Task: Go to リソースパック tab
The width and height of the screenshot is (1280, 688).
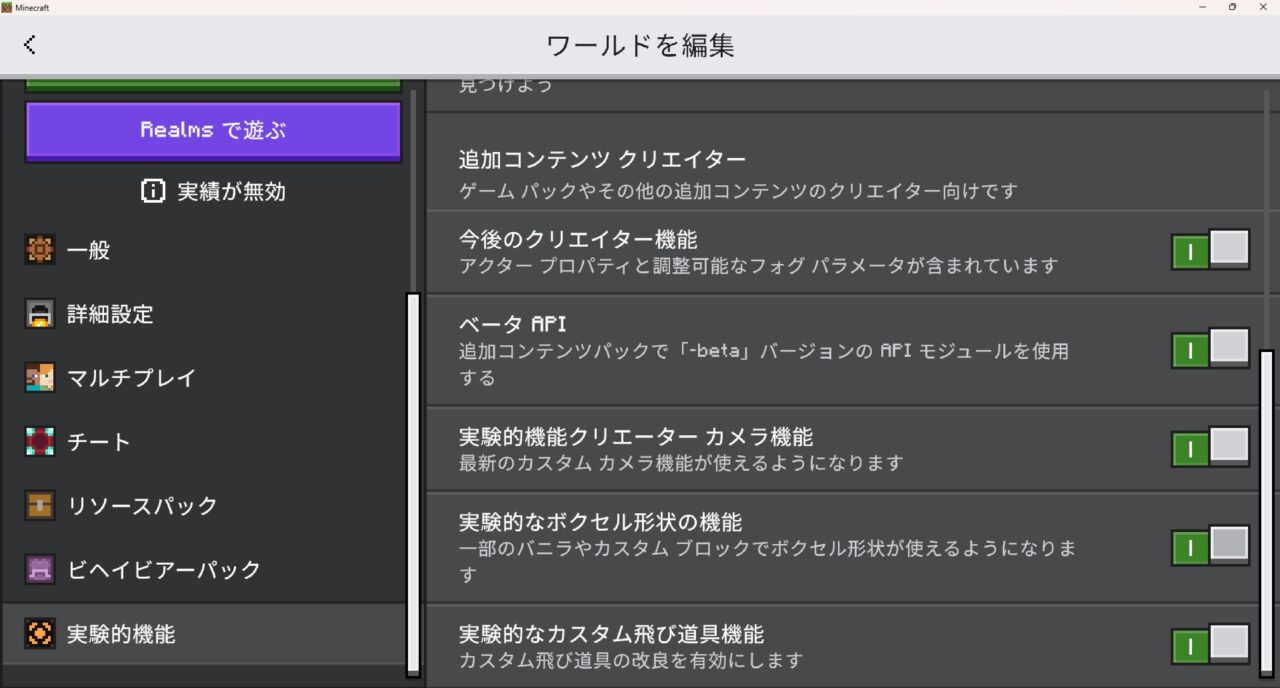Action: pyautogui.click(x=204, y=506)
